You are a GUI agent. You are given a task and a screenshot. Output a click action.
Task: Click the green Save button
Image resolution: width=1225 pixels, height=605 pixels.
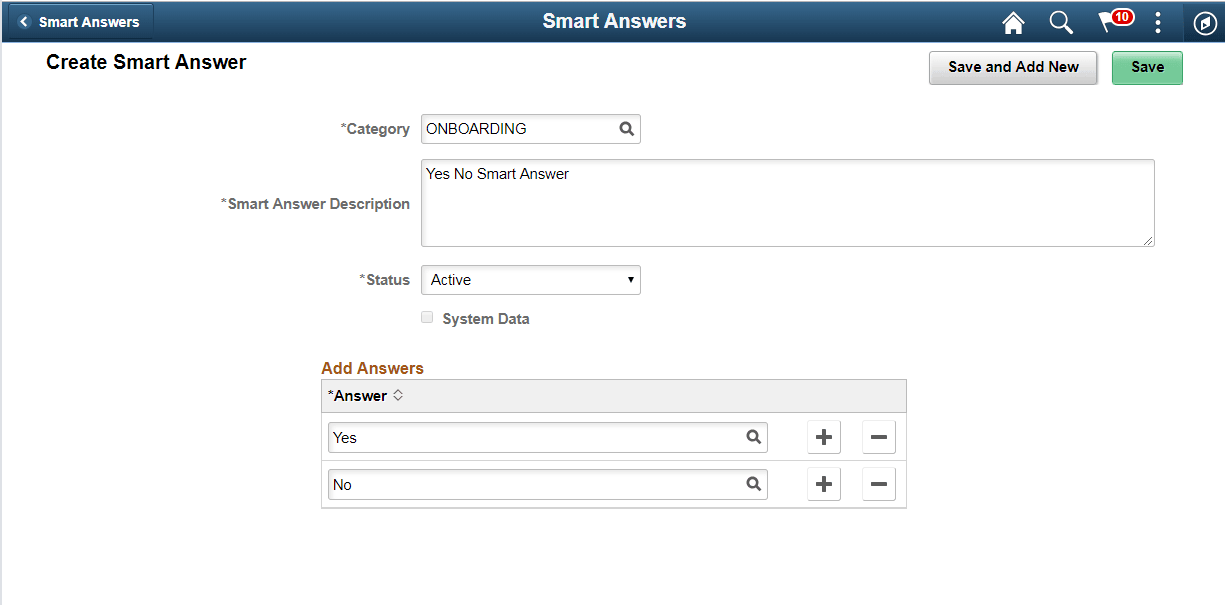pyautogui.click(x=1147, y=68)
